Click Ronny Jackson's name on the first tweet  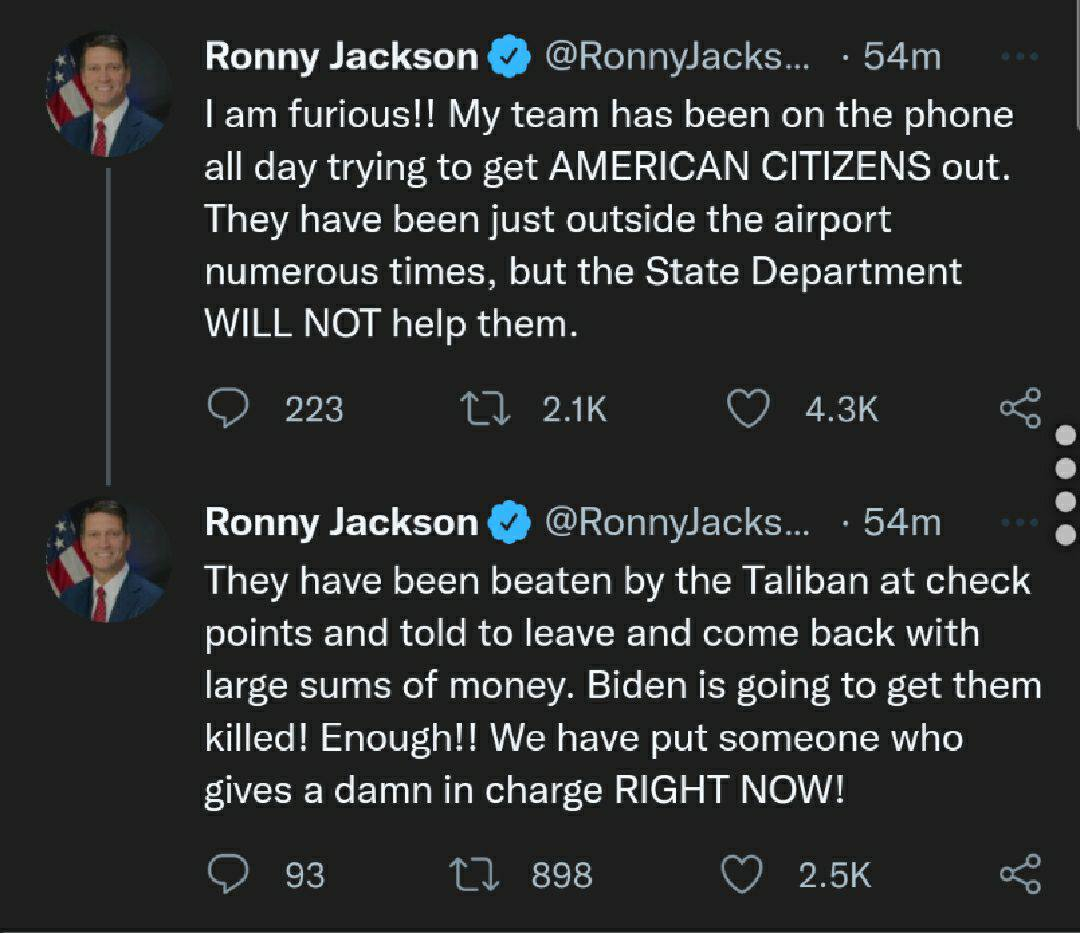[341, 58]
